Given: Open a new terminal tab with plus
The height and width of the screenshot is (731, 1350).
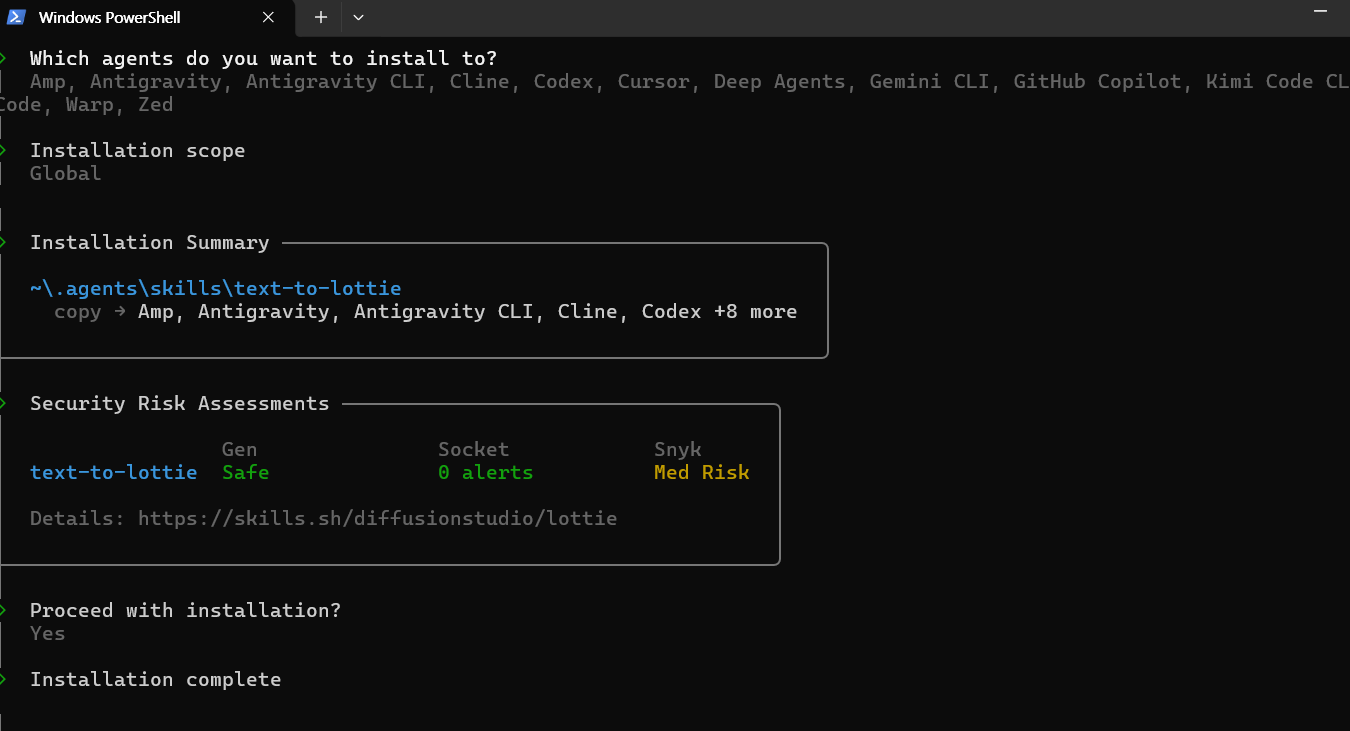Looking at the screenshot, I should click(x=321, y=17).
